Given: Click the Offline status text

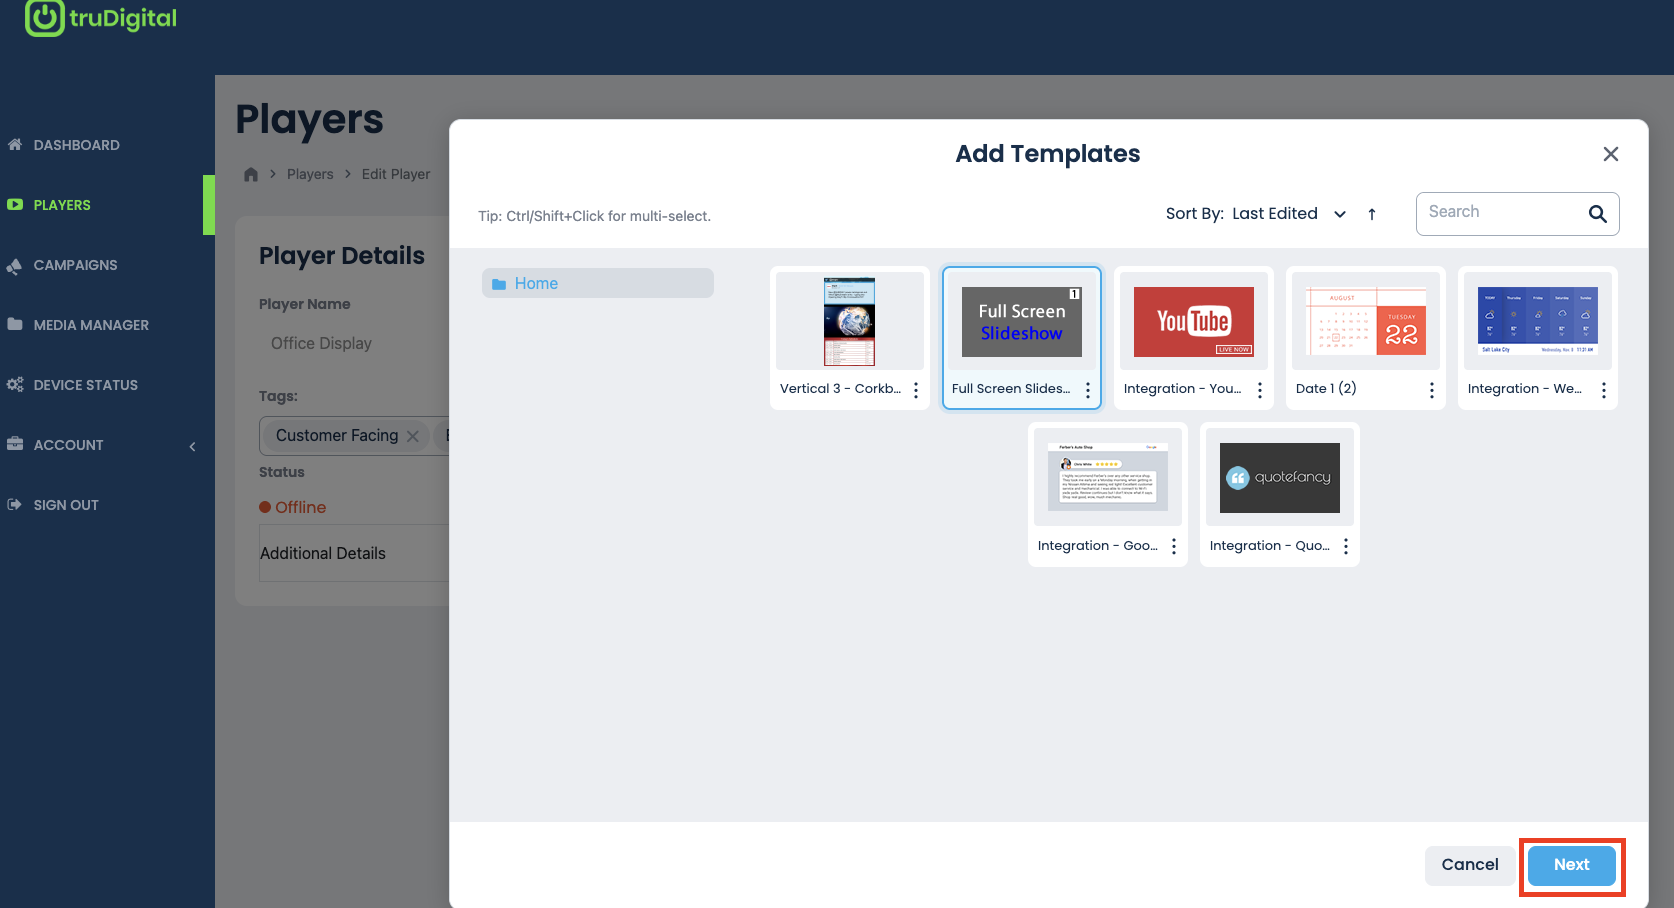Looking at the screenshot, I should click(301, 507).
